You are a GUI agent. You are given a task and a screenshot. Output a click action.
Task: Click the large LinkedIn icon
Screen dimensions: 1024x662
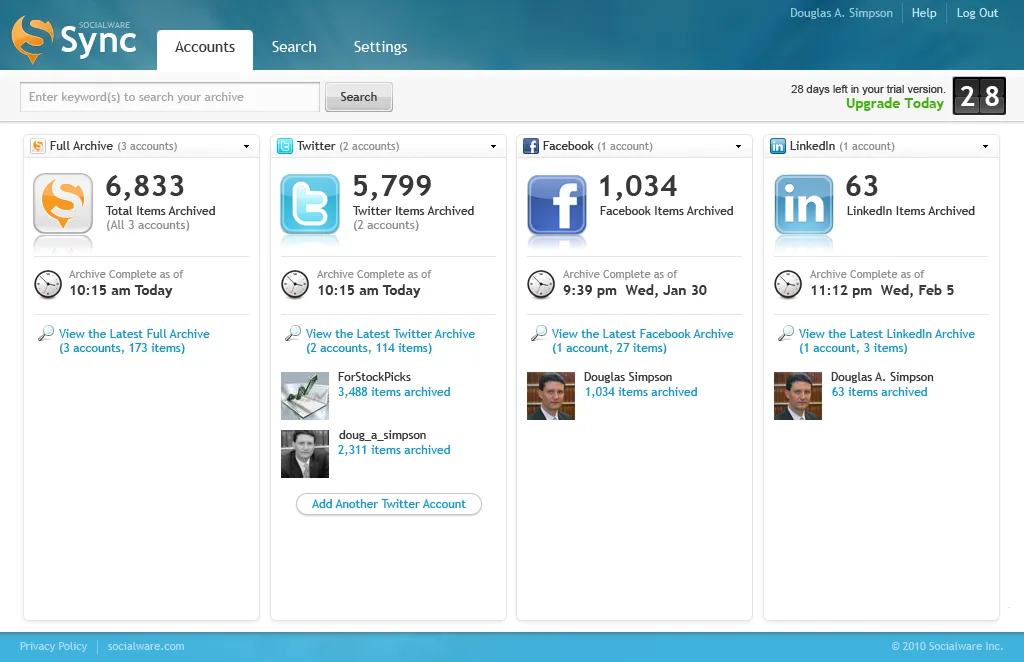click(804, 204)
